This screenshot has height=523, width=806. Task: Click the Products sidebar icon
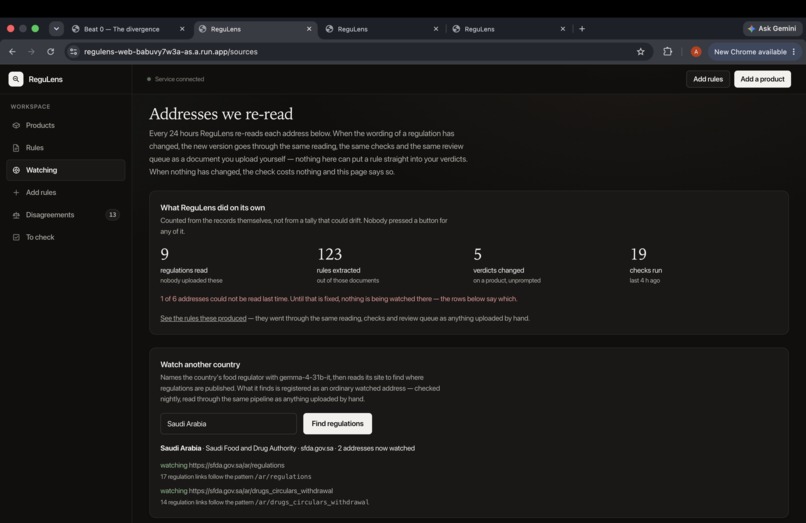coord(16,125)
